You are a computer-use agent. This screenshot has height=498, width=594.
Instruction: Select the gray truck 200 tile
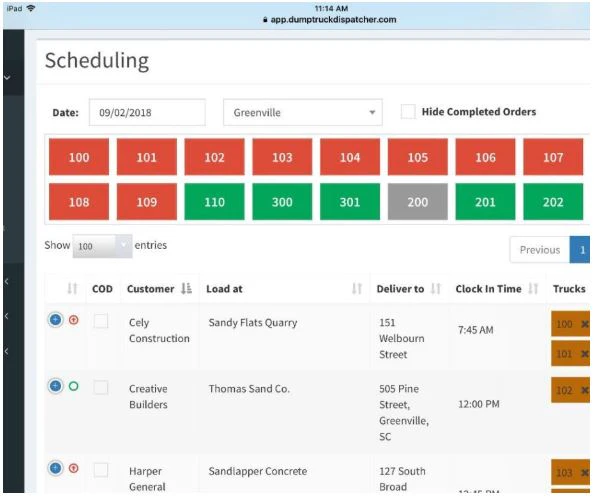tap(417, 202)
